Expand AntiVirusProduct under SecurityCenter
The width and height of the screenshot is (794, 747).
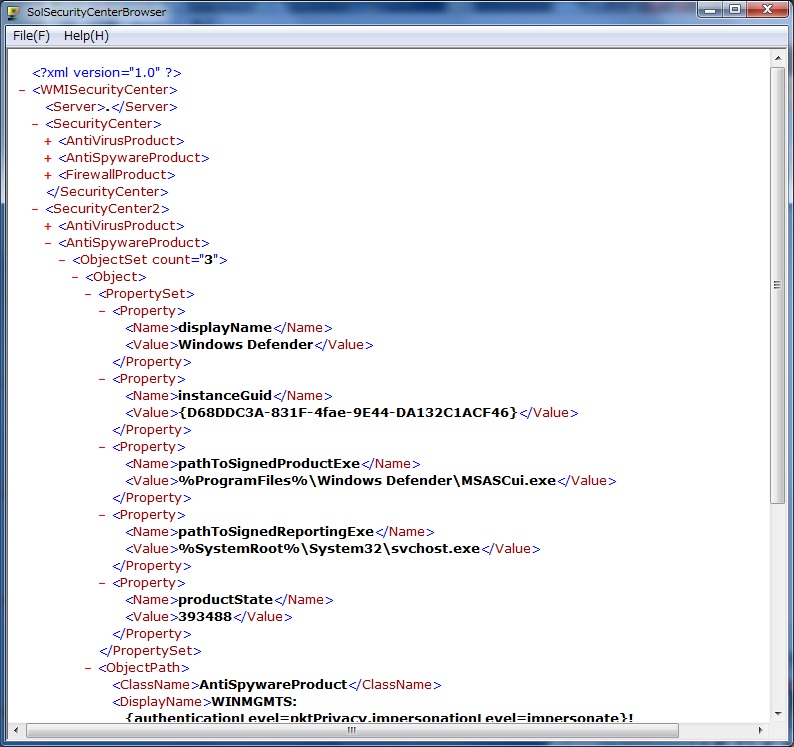[x=48, y=141]
